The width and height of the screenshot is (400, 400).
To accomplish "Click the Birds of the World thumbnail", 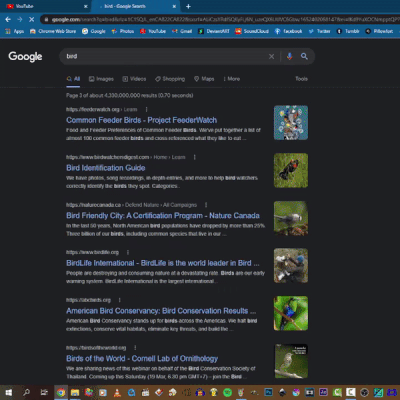I will tap(291, 361).
